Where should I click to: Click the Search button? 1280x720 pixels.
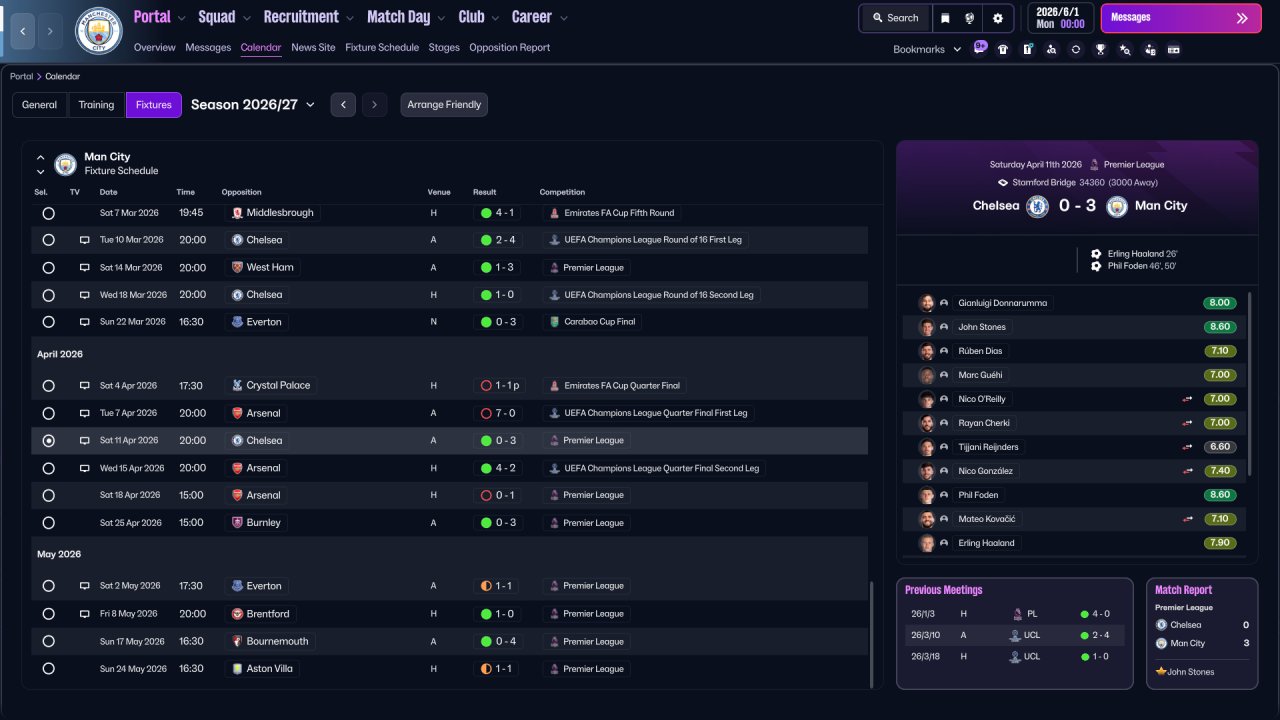click(895, 18)
